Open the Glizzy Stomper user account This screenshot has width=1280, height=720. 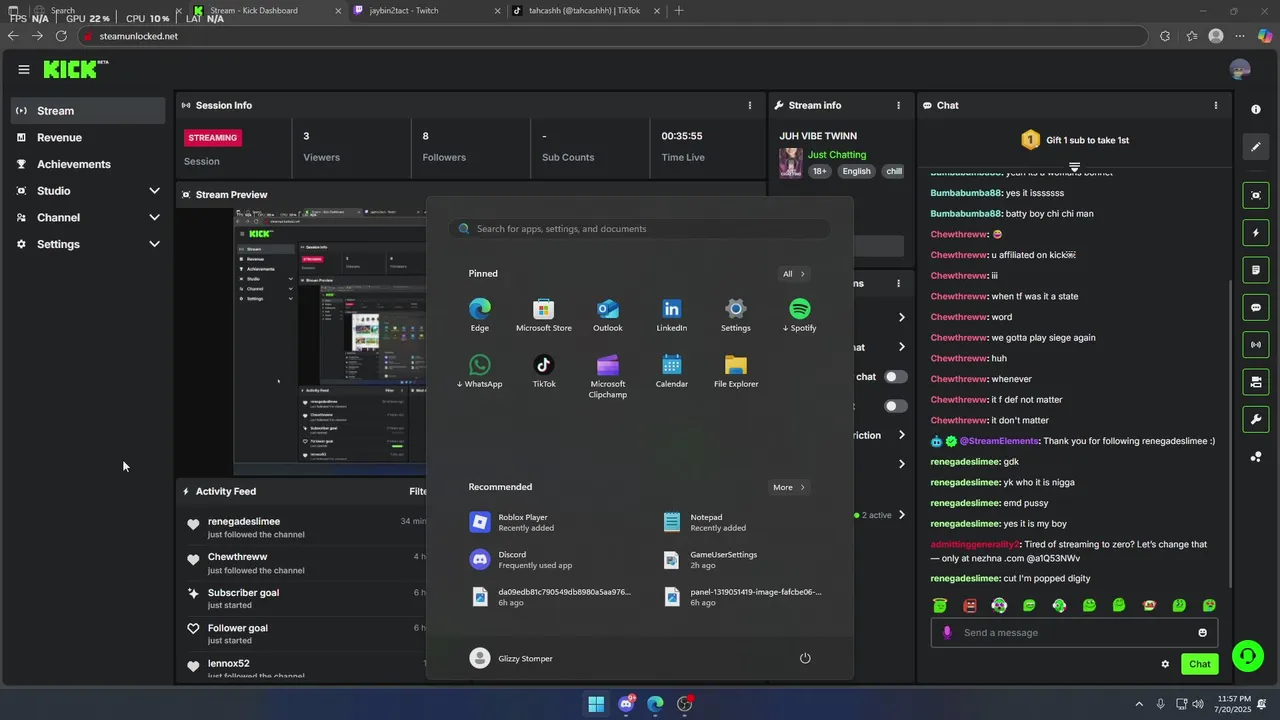(511, 658)
